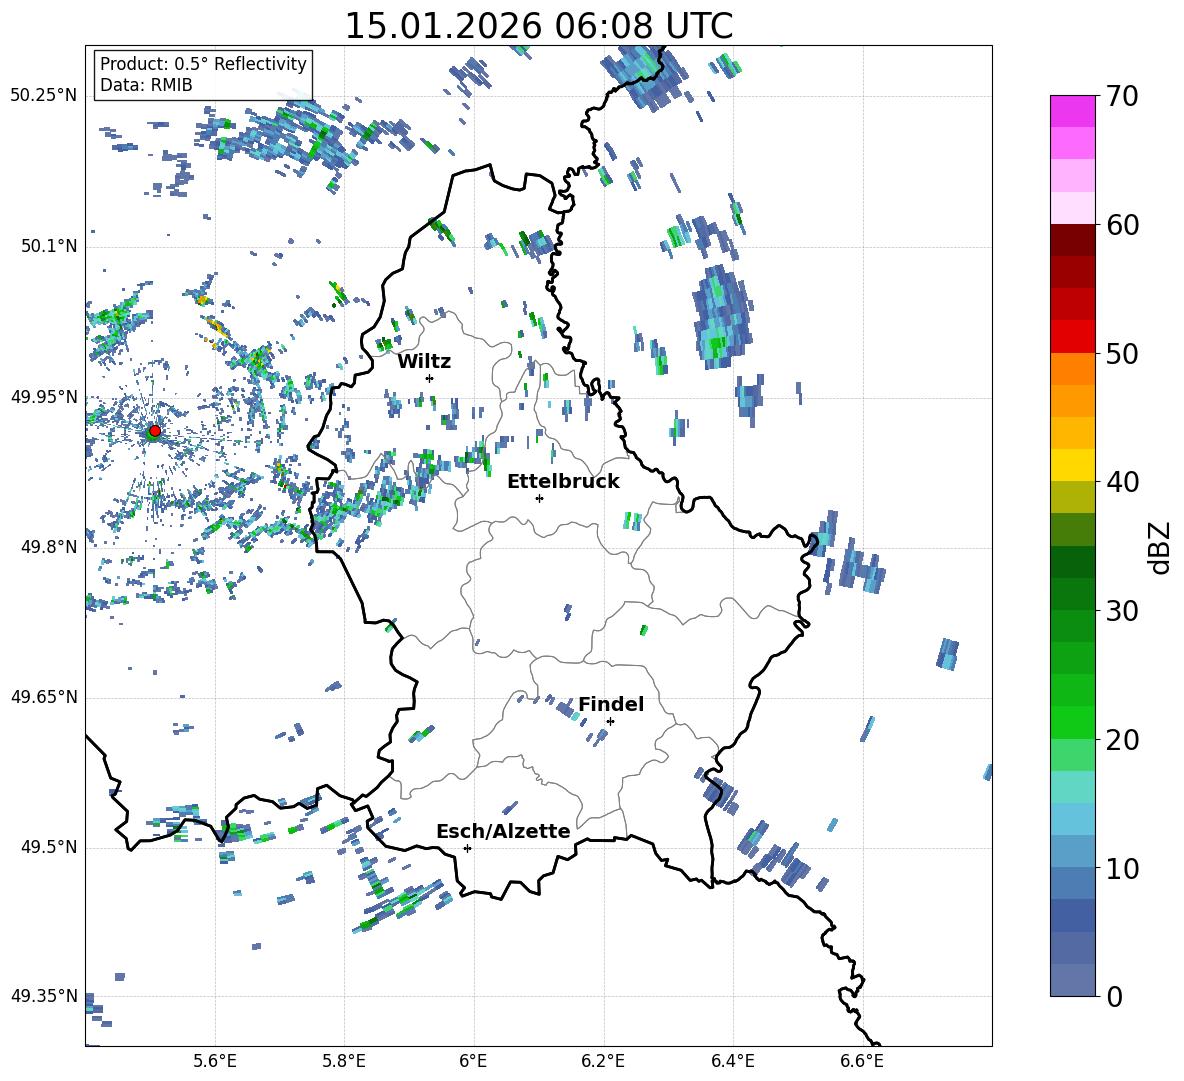
Task: Pick the yellow colorbar swatch above 40
Action: click(1073, 465)
